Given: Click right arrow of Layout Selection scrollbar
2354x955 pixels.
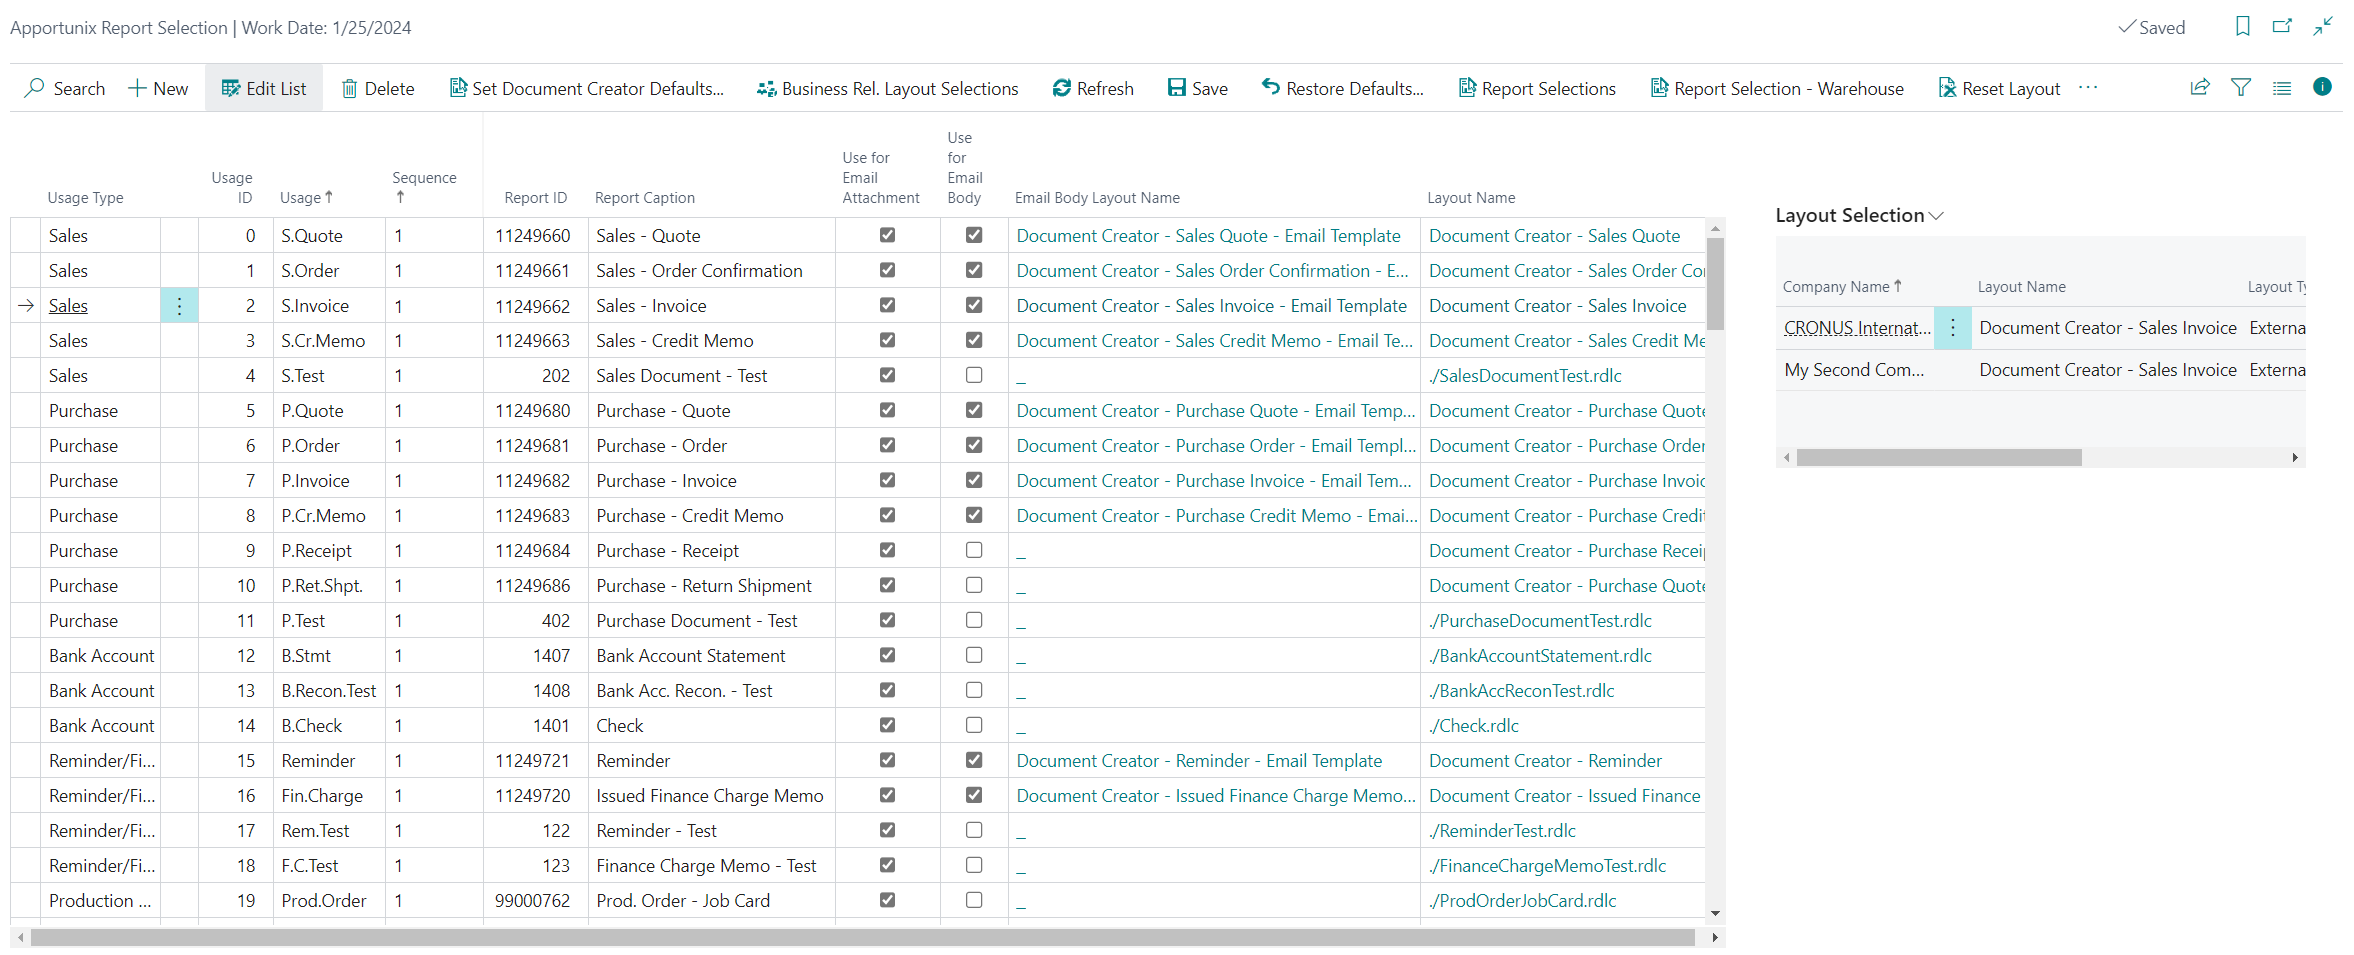Looking at the screenshot, I should point(2295,457).
